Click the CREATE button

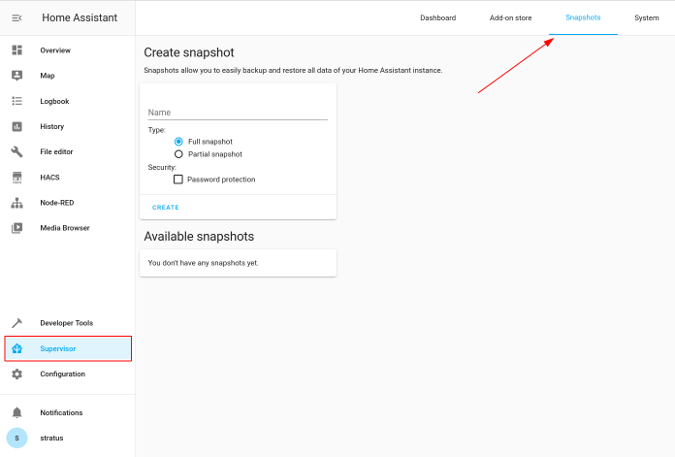coord(166,207)
